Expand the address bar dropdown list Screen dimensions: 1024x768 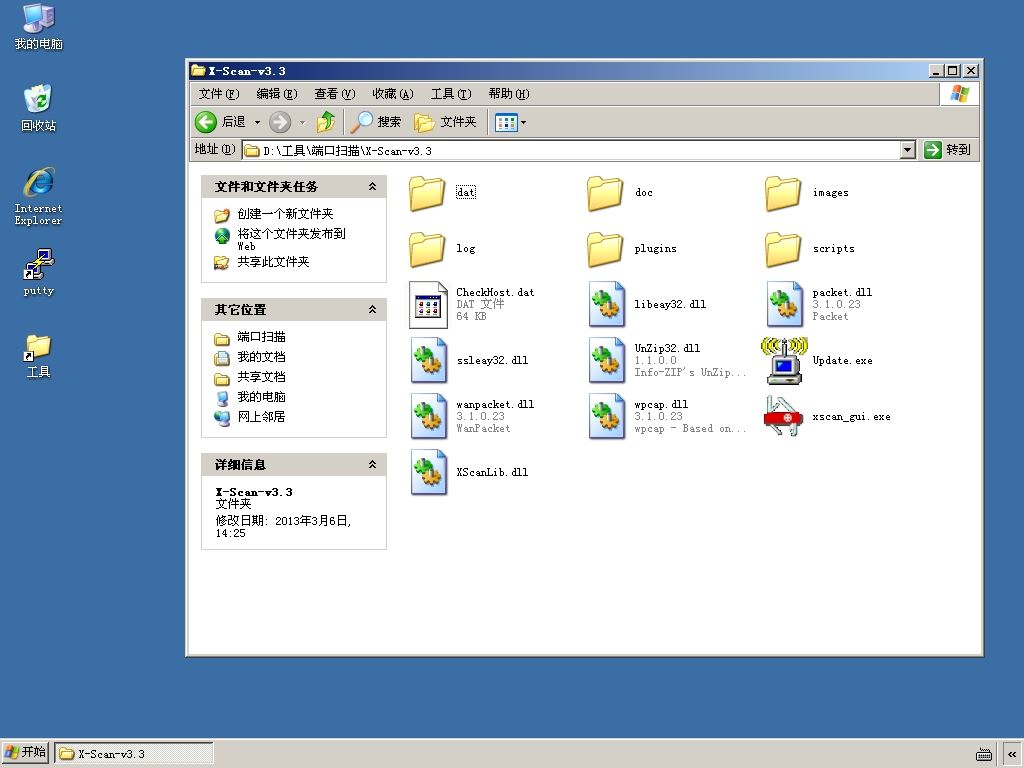pyautogui.click(x=908, y=150)
